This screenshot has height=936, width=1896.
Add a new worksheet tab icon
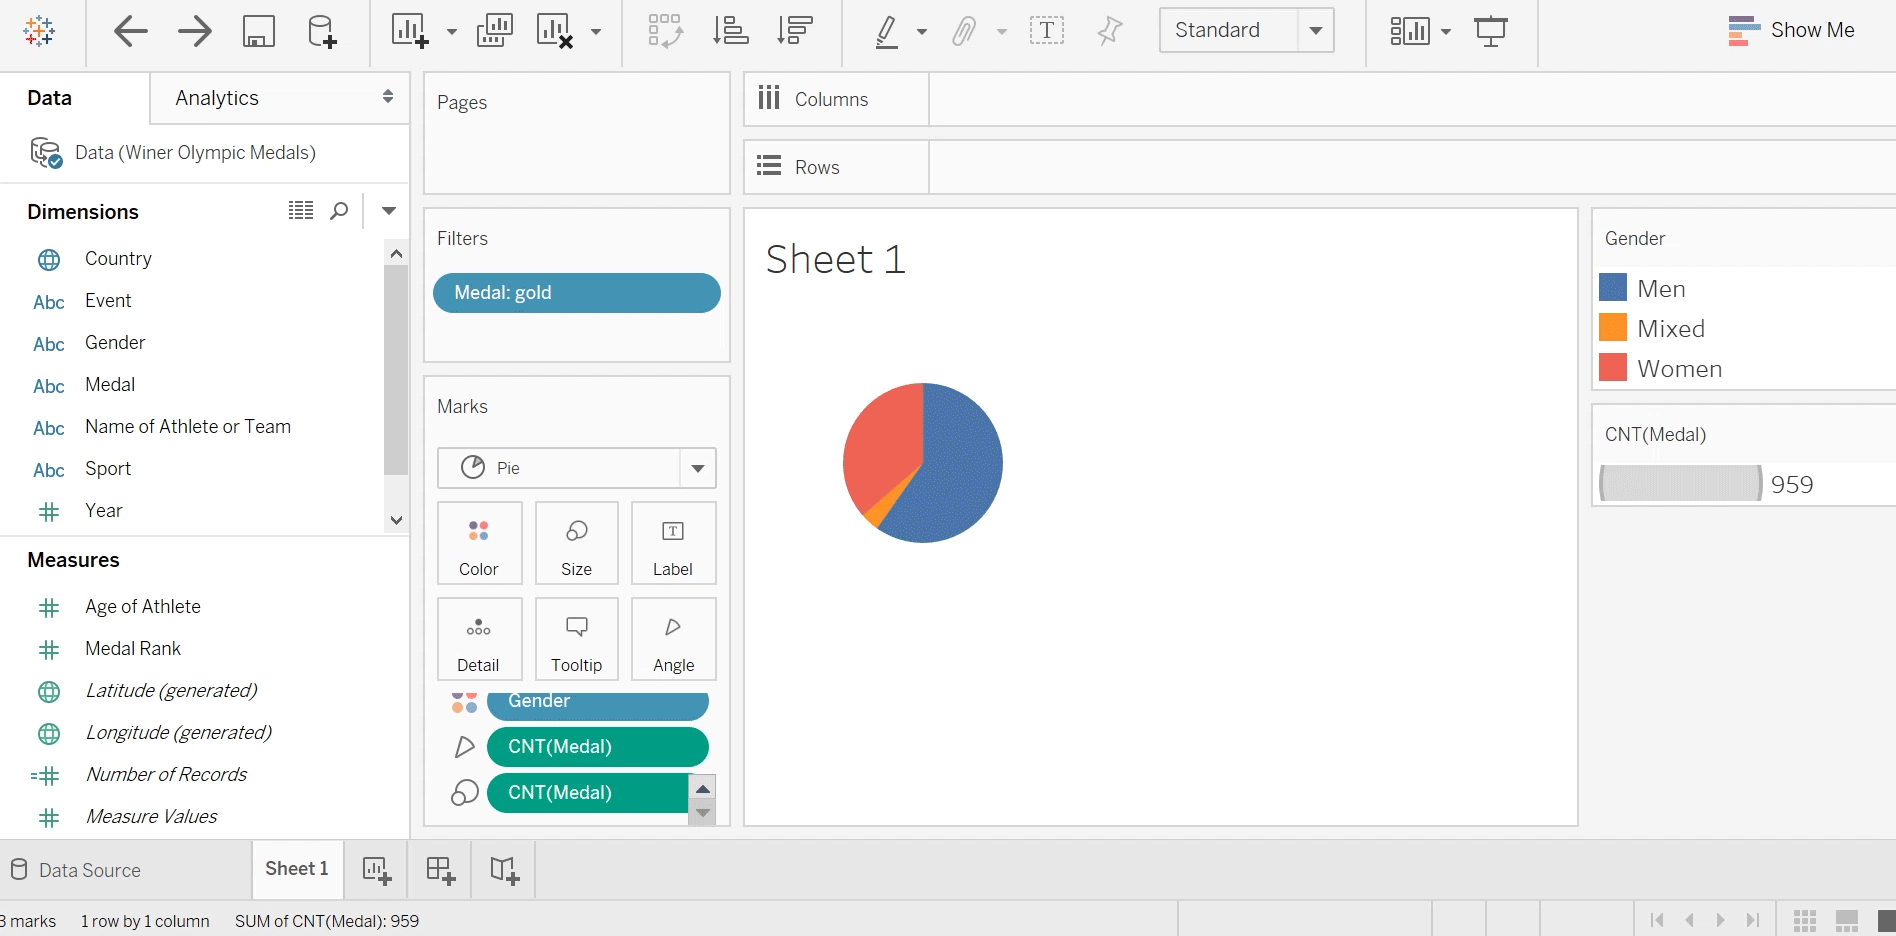[377, 871]
